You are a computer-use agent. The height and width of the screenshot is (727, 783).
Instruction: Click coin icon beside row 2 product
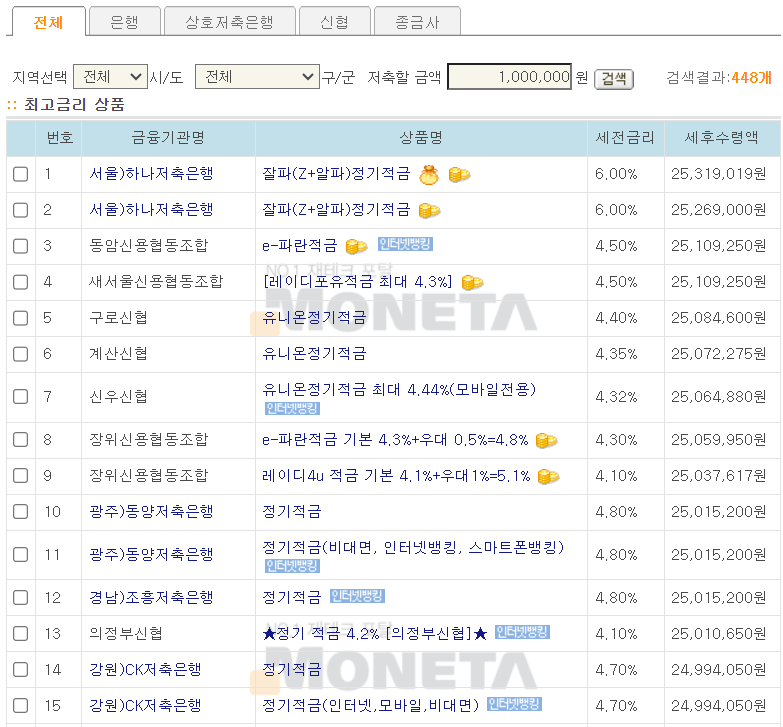(429, 211)
